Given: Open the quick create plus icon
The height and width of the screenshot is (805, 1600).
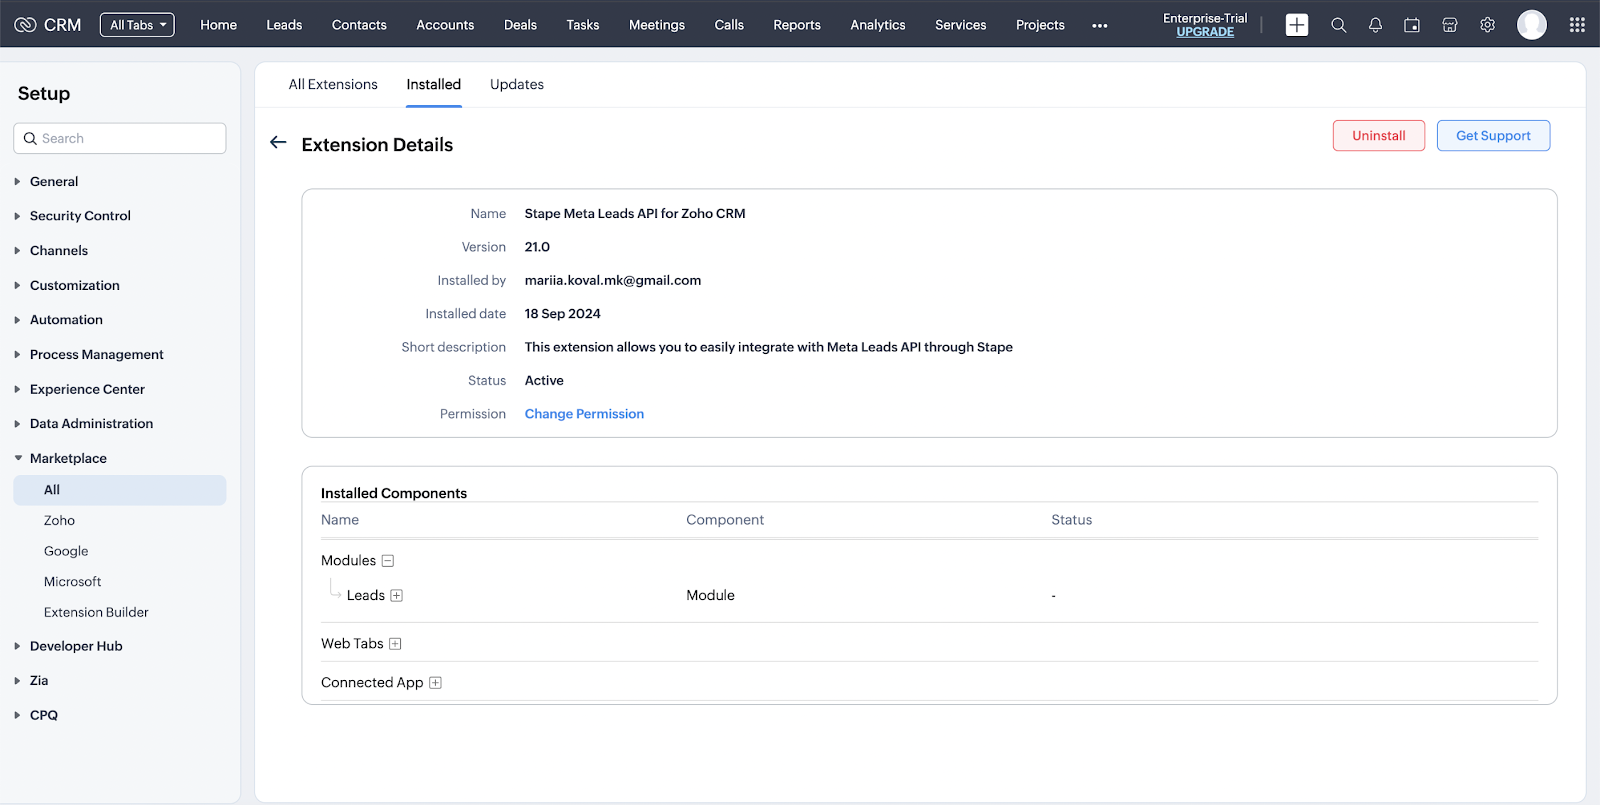Looking at the screenshot, I should pyautogui.click(x=1297, y=25).
